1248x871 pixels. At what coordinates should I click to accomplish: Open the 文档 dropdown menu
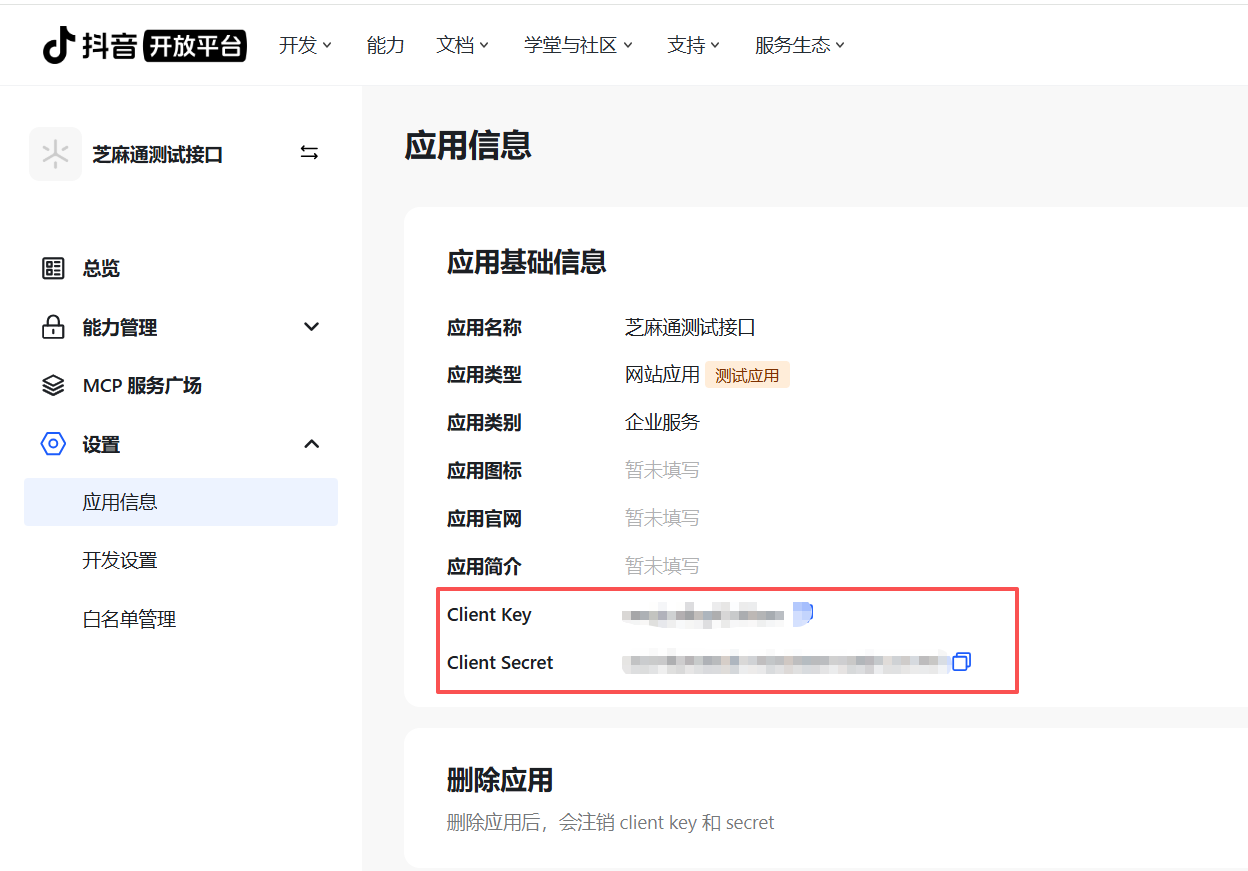(x=462, y=45)
